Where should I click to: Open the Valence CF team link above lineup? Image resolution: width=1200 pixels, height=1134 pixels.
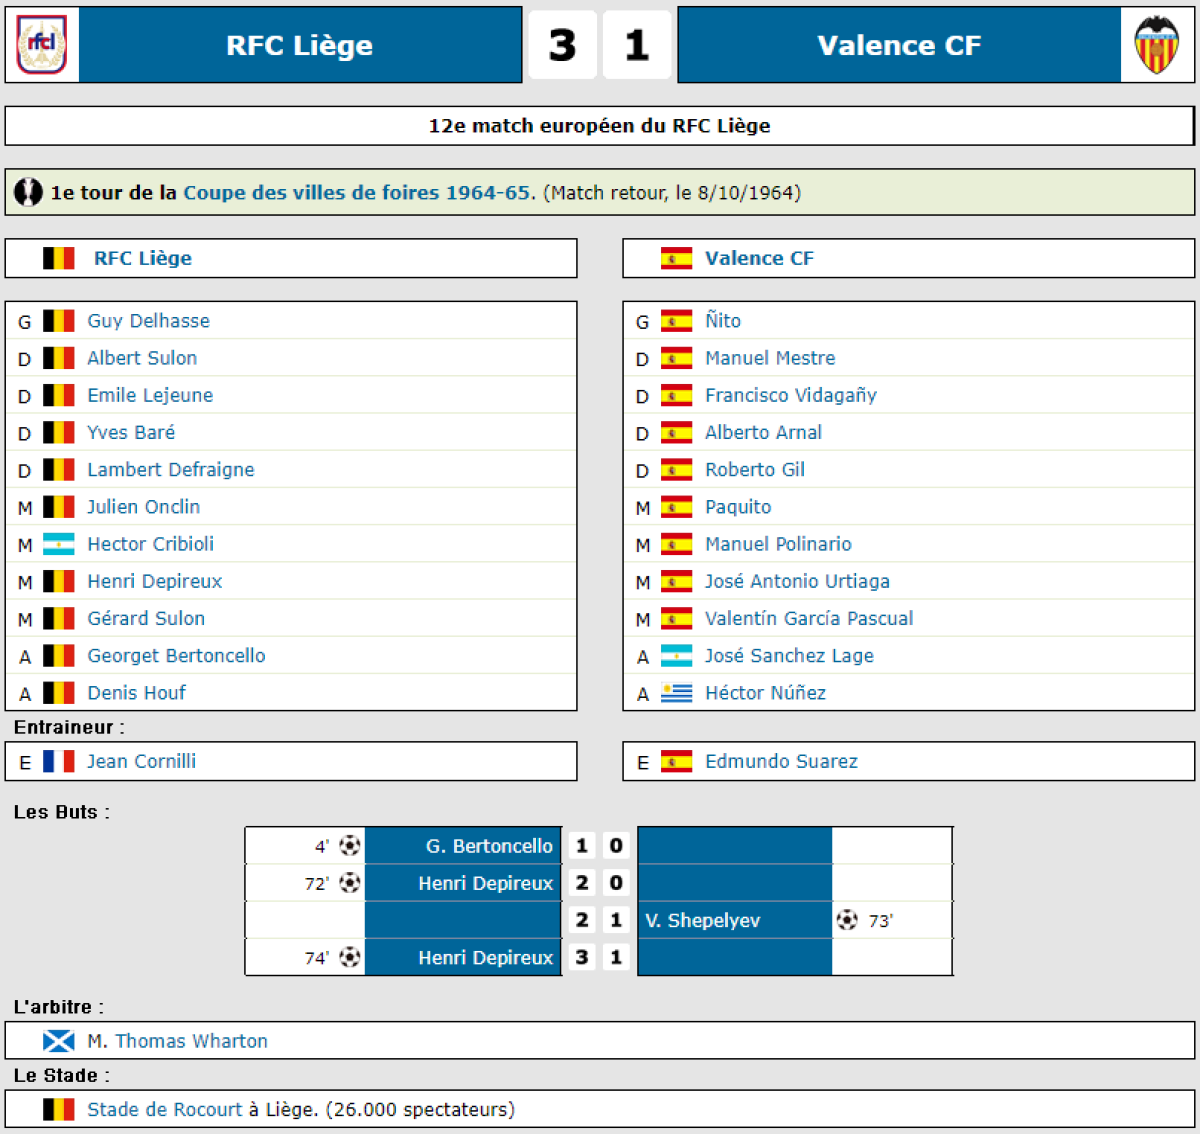pyautogui.click(x=759, y=258)
